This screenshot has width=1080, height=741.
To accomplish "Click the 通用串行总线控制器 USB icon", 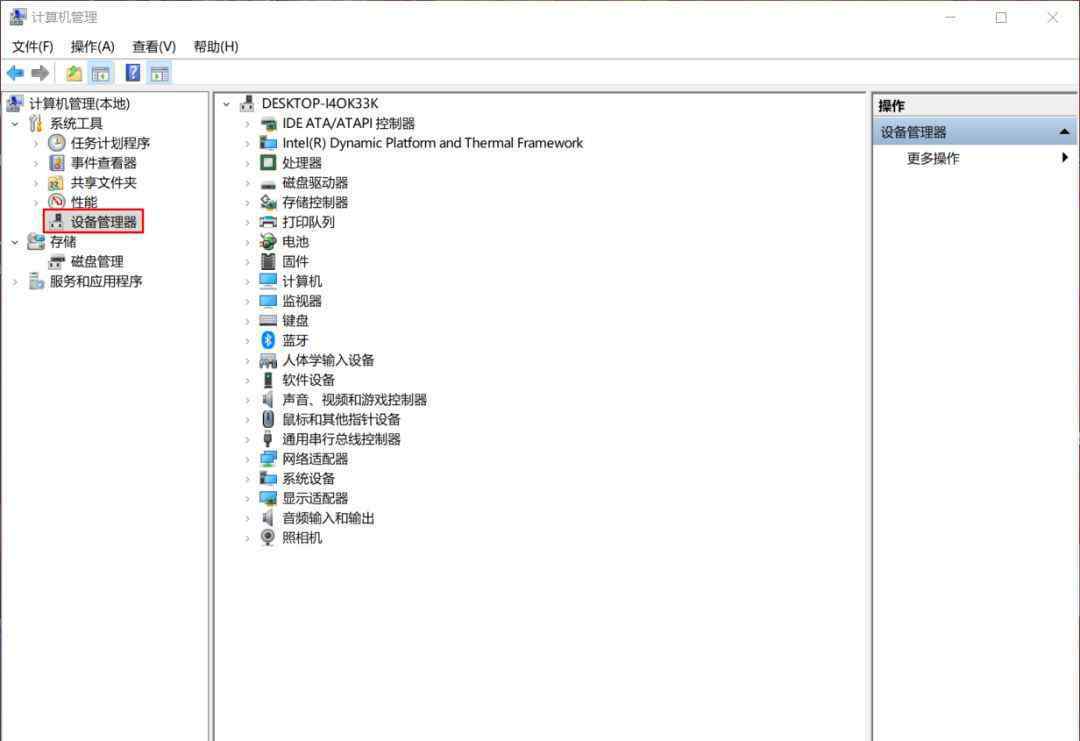I will click(x=268, y=439).
